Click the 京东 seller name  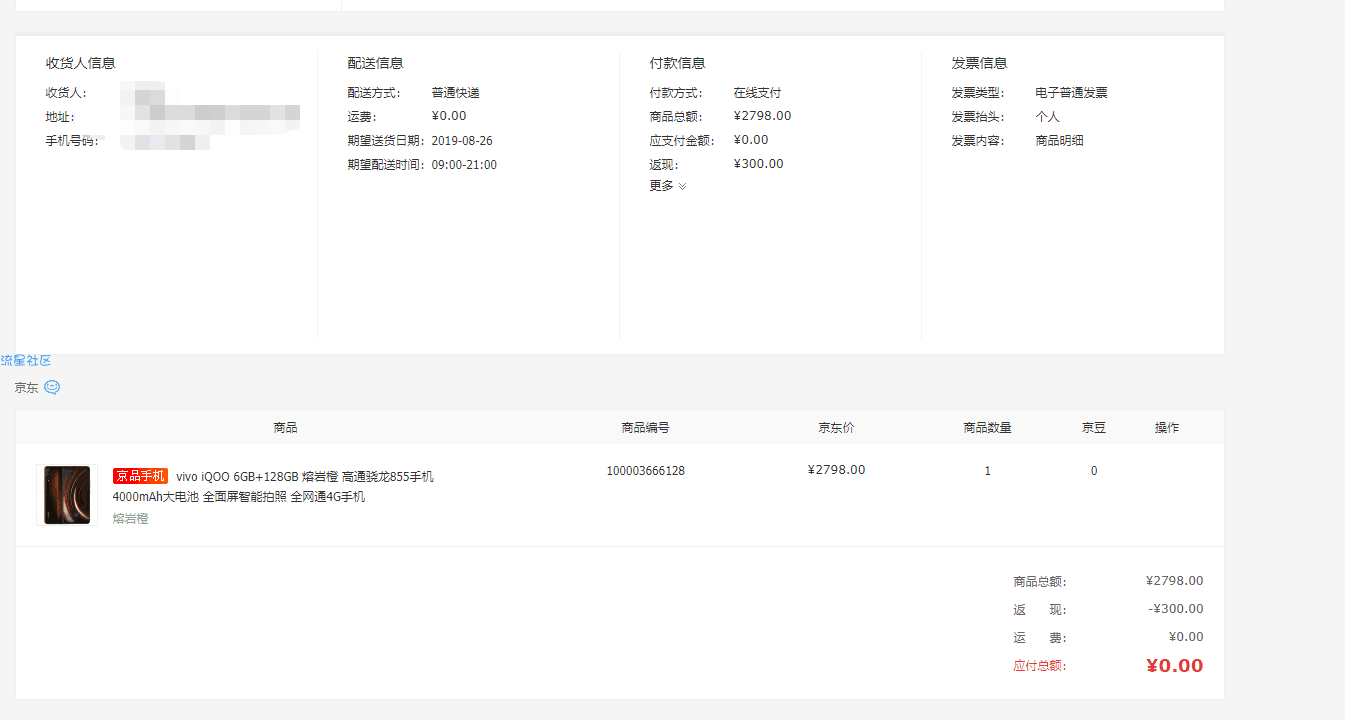(26, 387)
